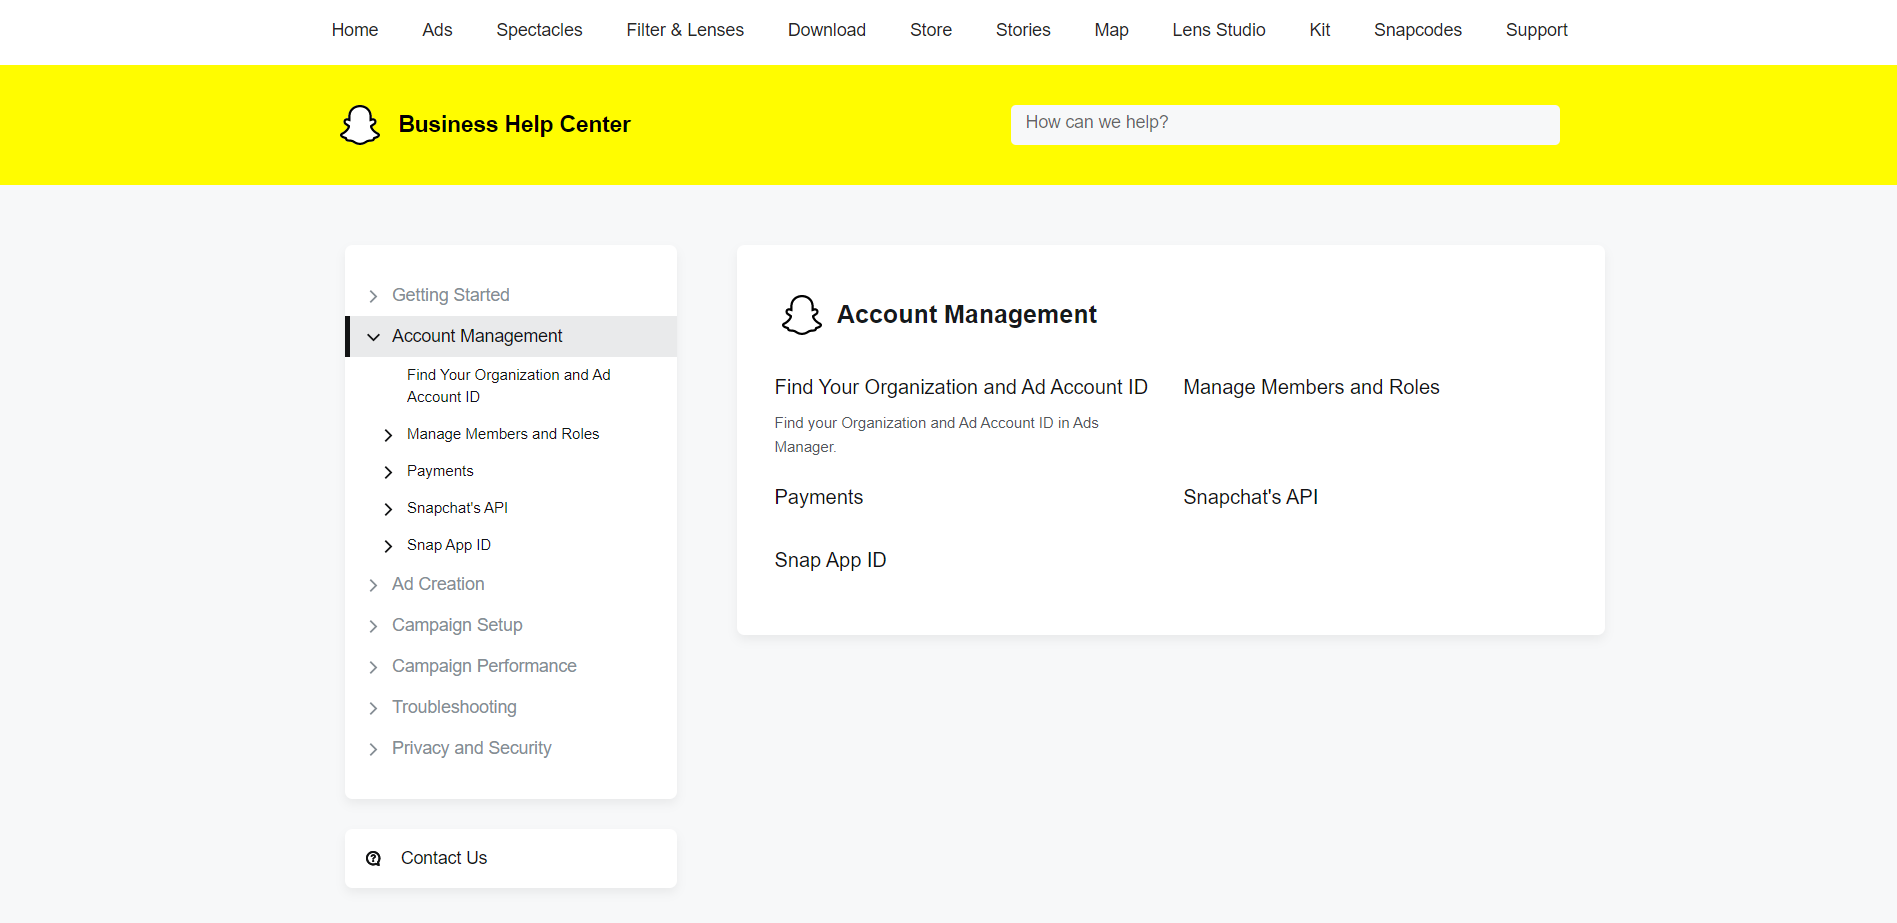This screenshot has height=923, width=1897.
Task: Expand the Troubleshooting chevron
Action: (373, 708)
